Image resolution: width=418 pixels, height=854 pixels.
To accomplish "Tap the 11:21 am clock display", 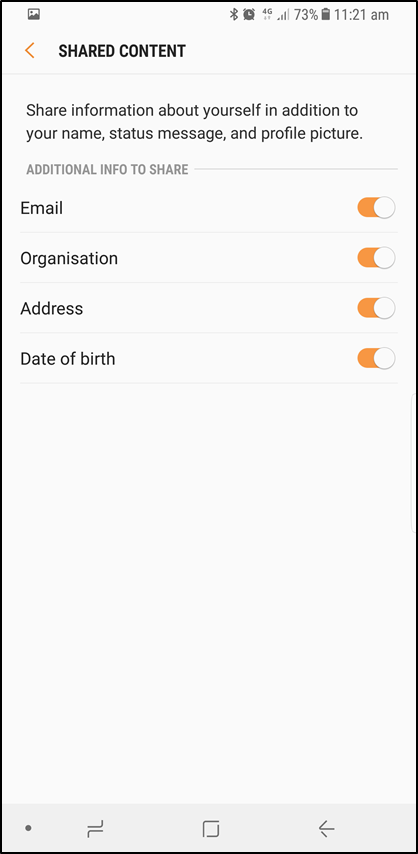I will coord(361,14).
